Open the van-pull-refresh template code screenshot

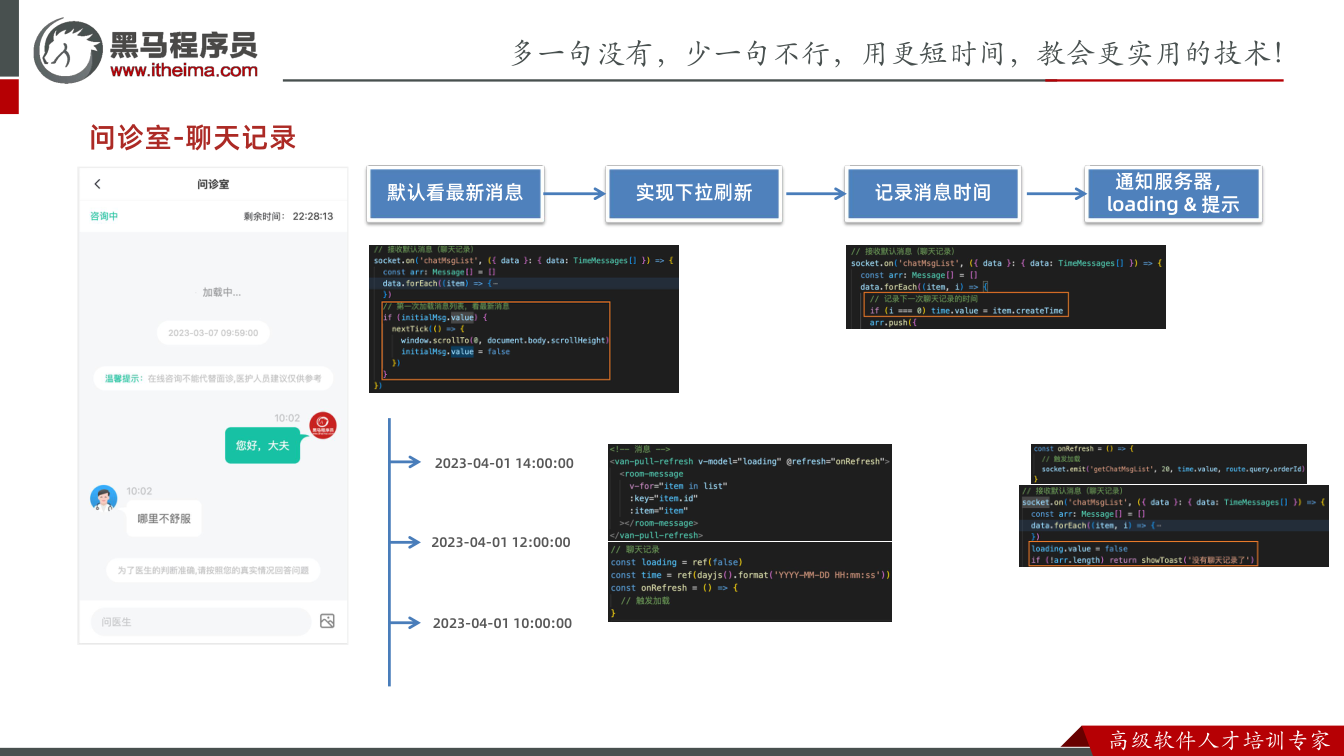[x=750, y=493]
